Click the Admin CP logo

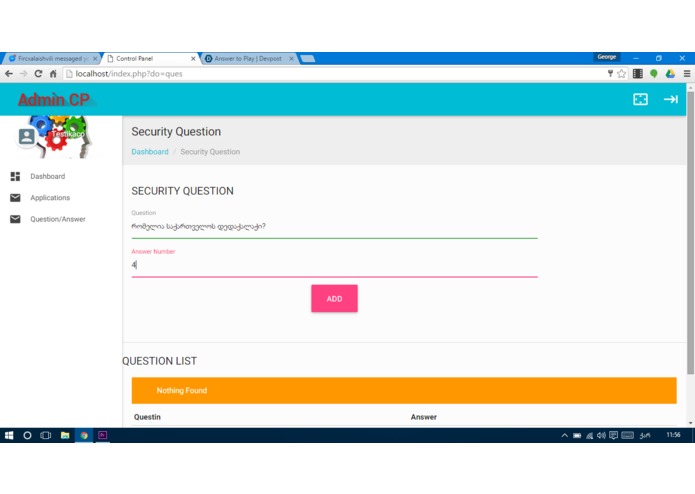(x=54, y=100)
